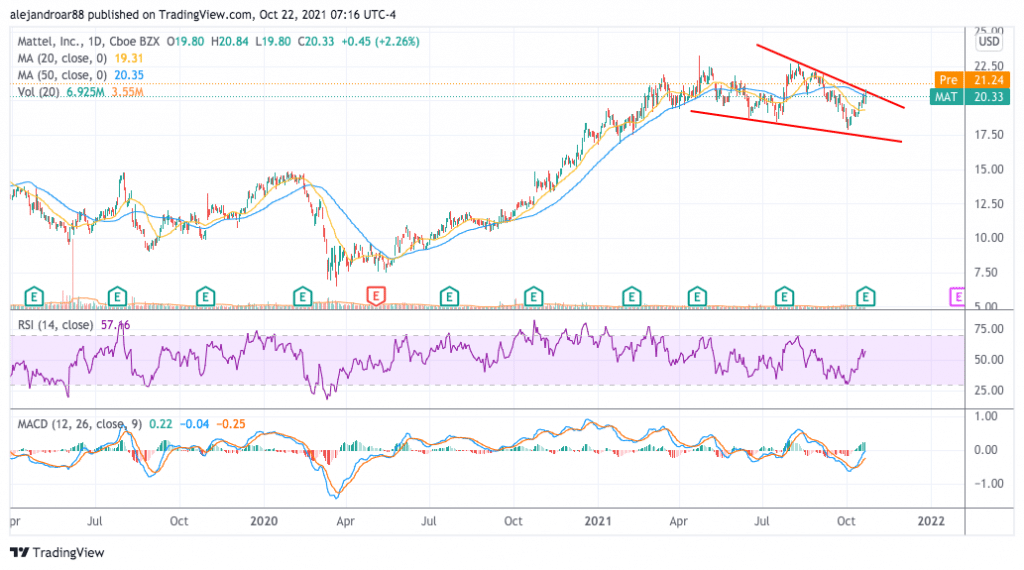Click the MA 50 value 20.35
This screenshot has height=570, width=1024.
(x=129, y=75)
